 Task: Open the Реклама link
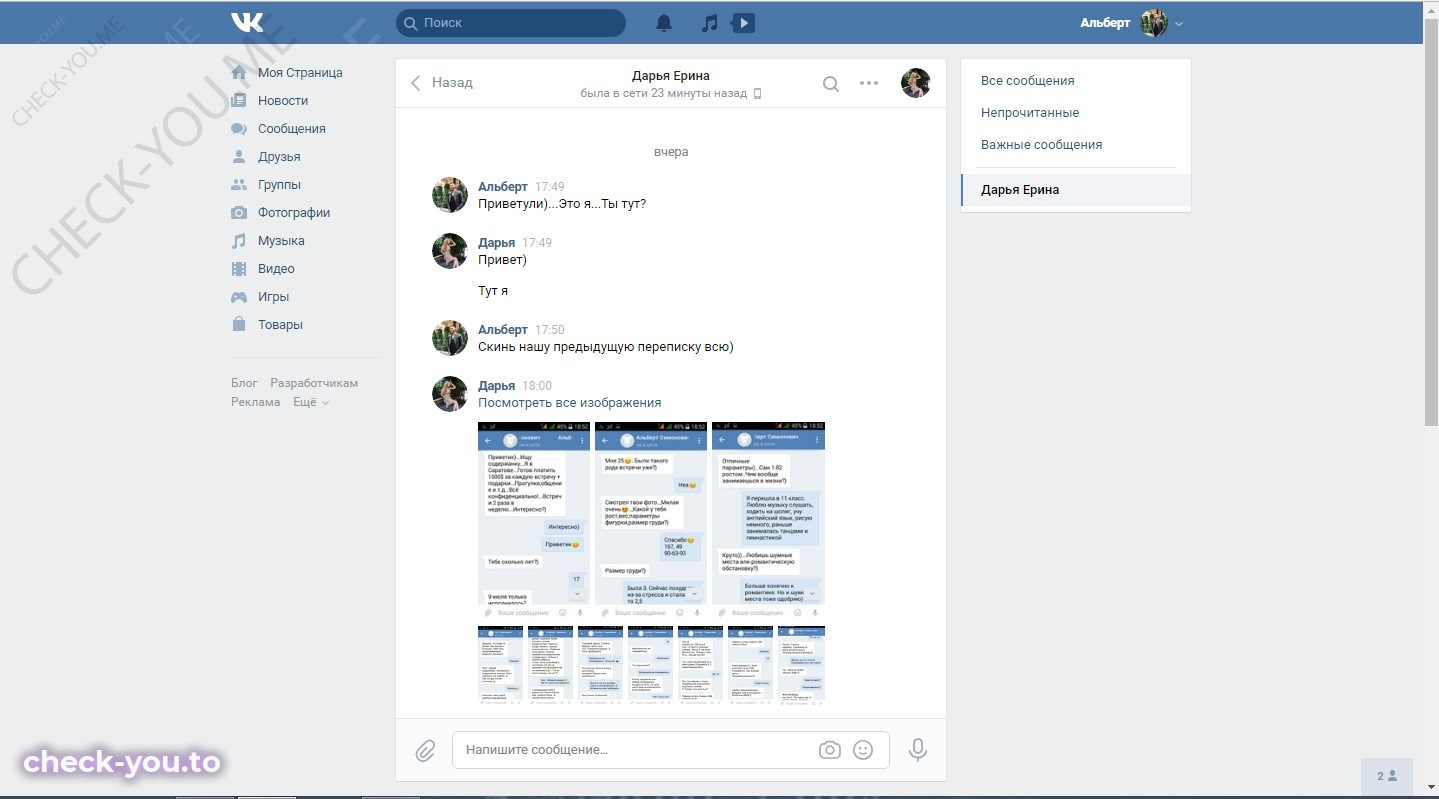(x=256, y=402)
